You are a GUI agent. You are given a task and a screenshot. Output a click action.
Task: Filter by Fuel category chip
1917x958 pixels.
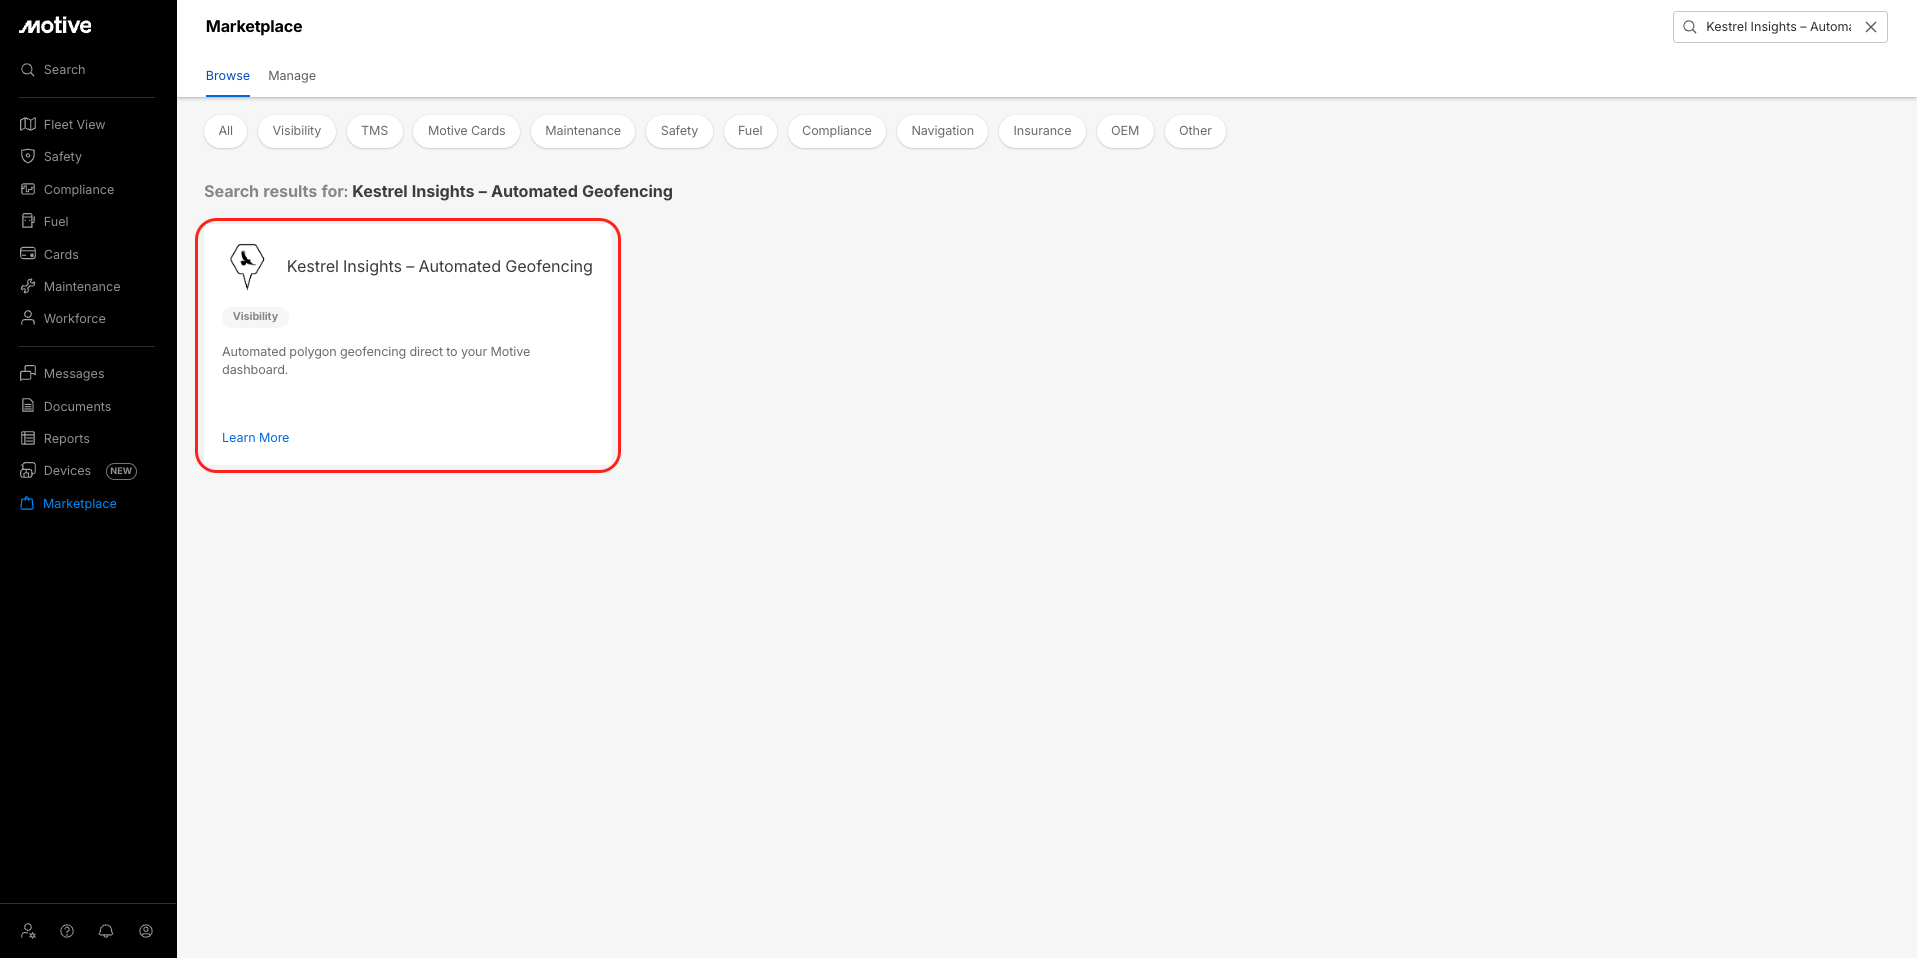coord(750,131)
